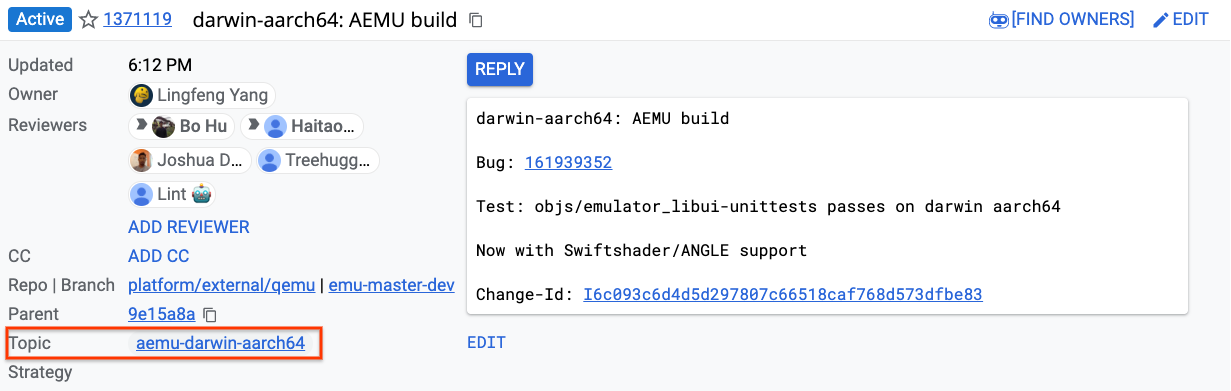Screen dimensions: 1231x391
Task: Click EDIT below the commit message
Action: click(486, 342)
